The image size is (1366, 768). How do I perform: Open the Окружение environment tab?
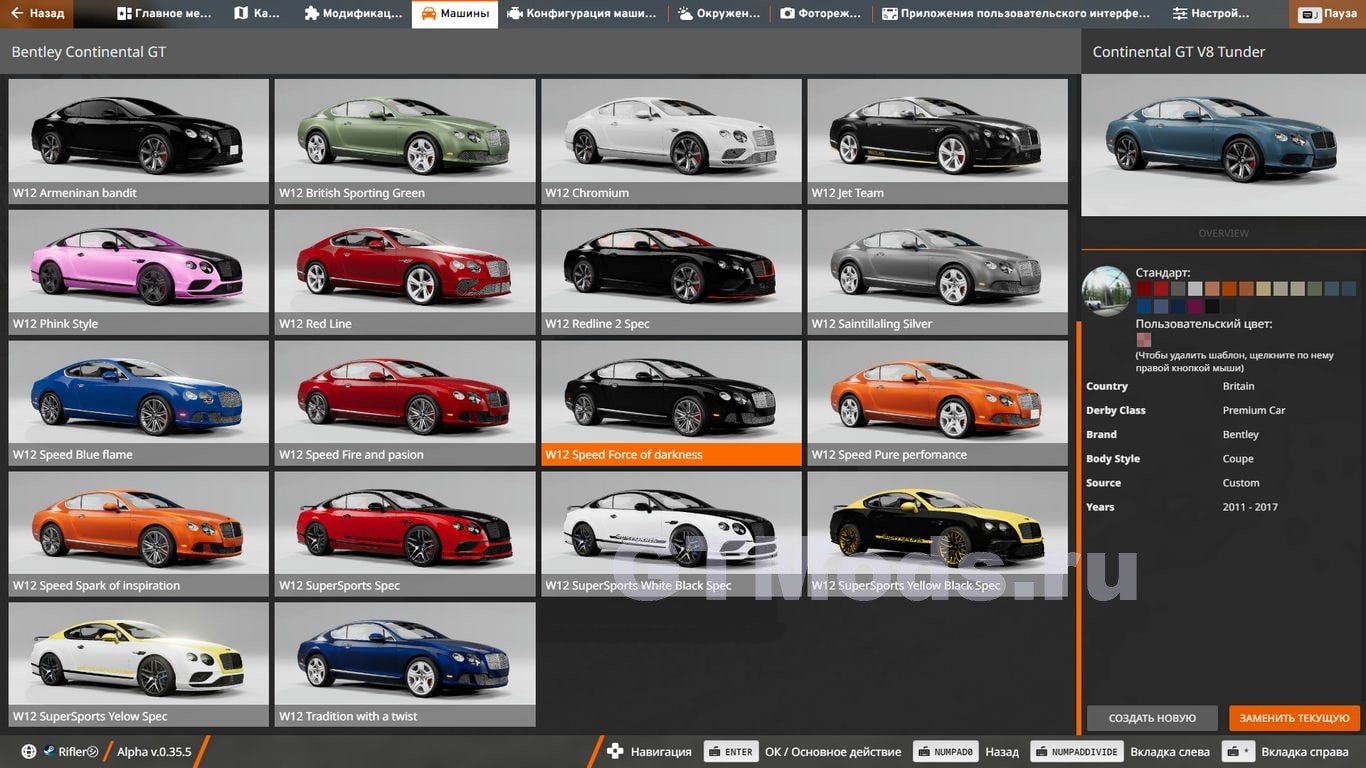click(x=719, y=14)
